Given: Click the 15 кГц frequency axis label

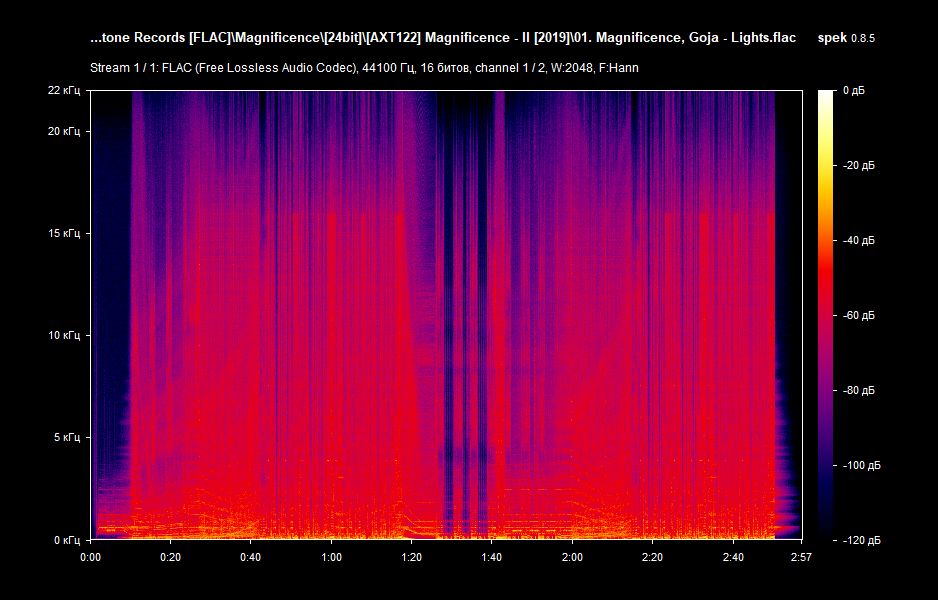Looking at the screenshot, I should pyautogui.click(x=64, y=233).
